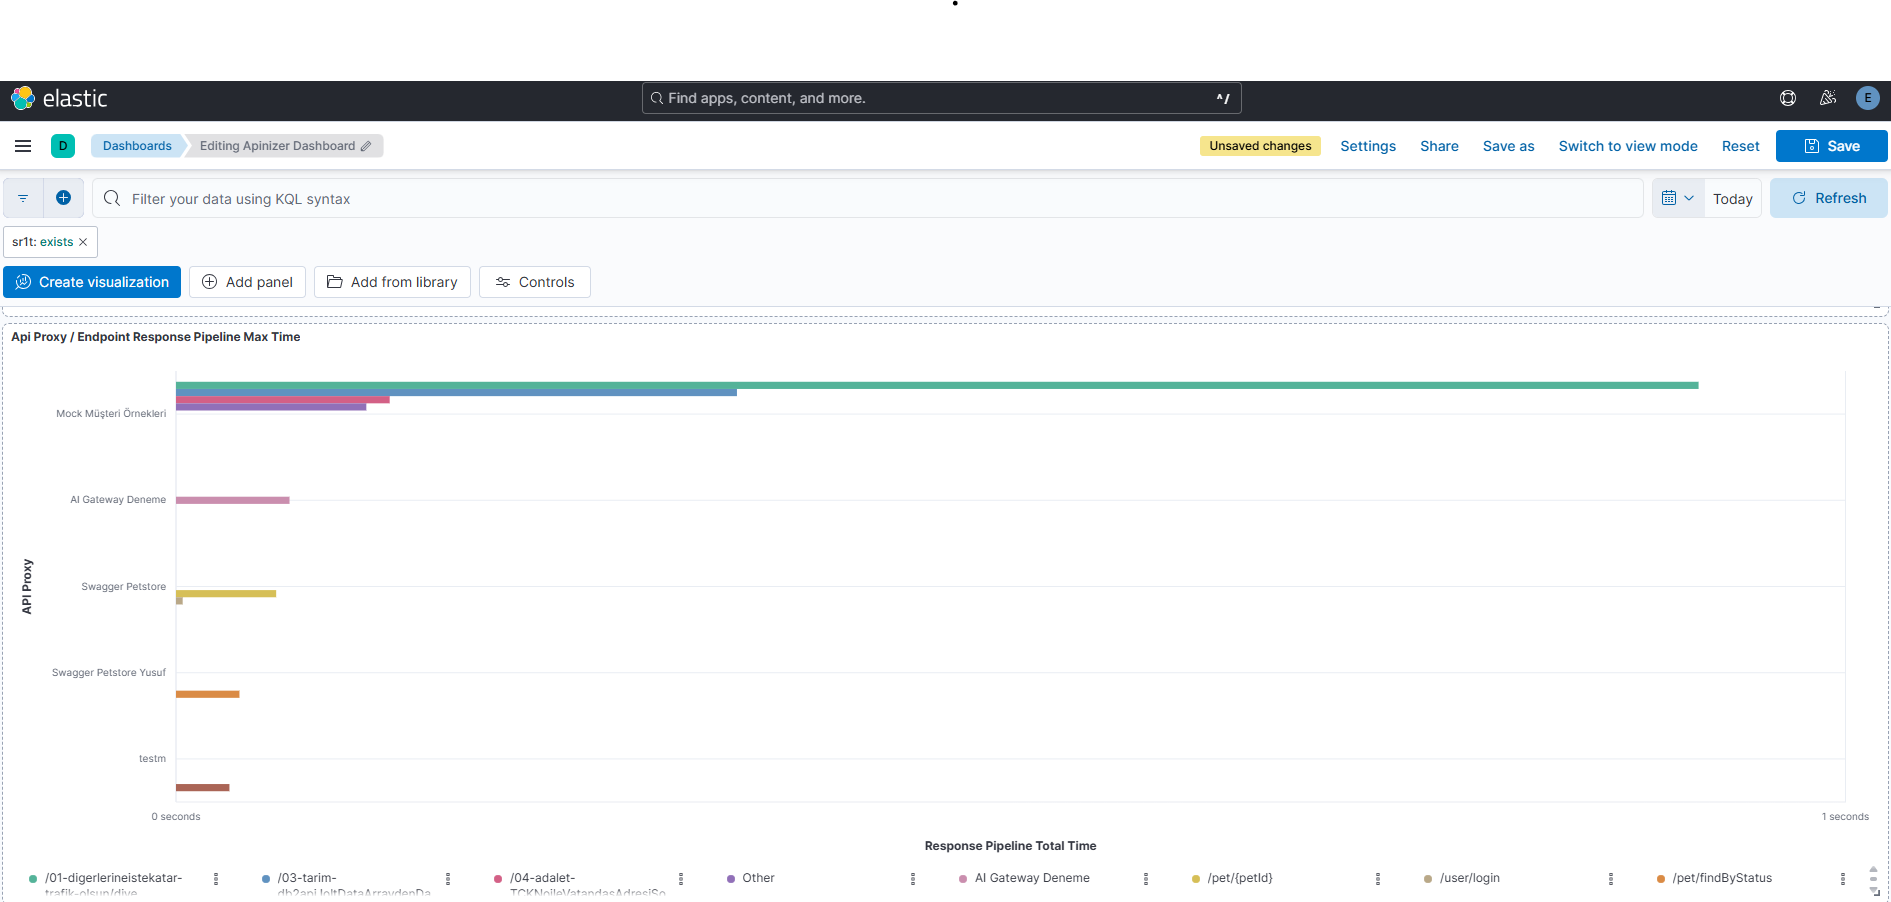1891x902 pixels.
Task: Click the search keyboard shortcut hint
Action: point(1223,98)
